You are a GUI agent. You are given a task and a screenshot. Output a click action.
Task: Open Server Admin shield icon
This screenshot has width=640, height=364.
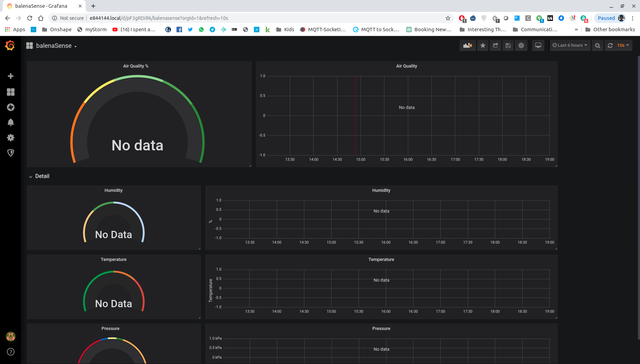(11, 153)
